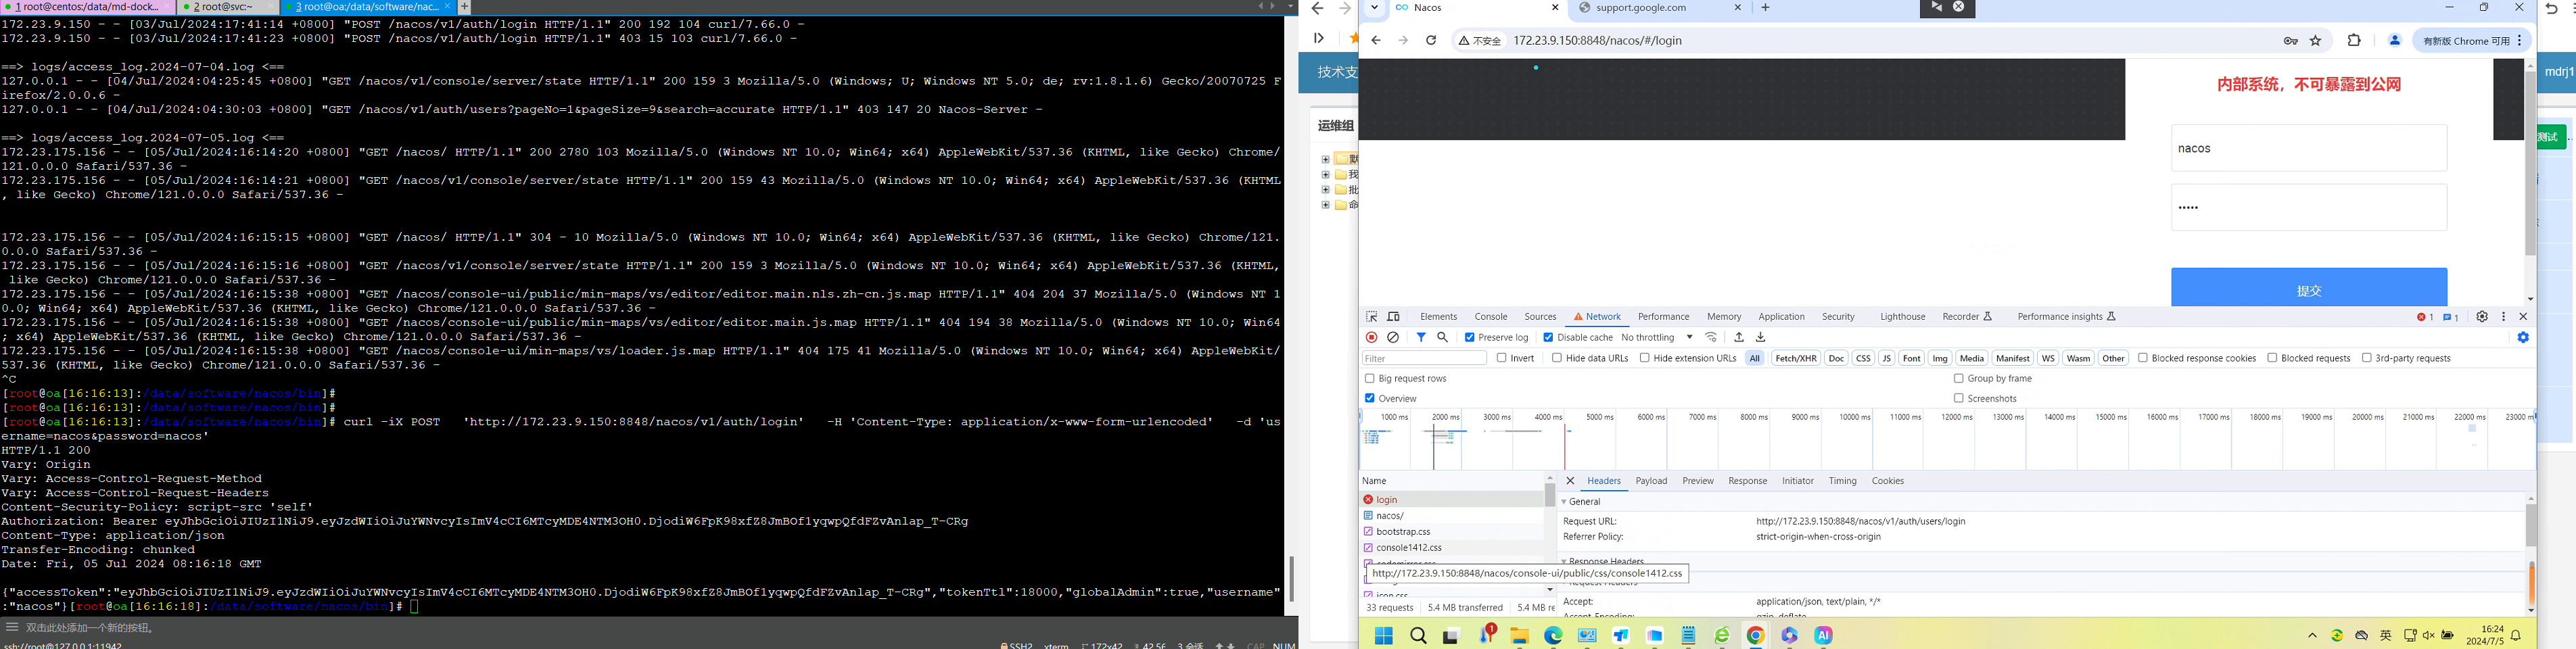Show hidden system tray icons chevron
The width and height of the screenshot is (2576, 649).
coord(2312,636)
